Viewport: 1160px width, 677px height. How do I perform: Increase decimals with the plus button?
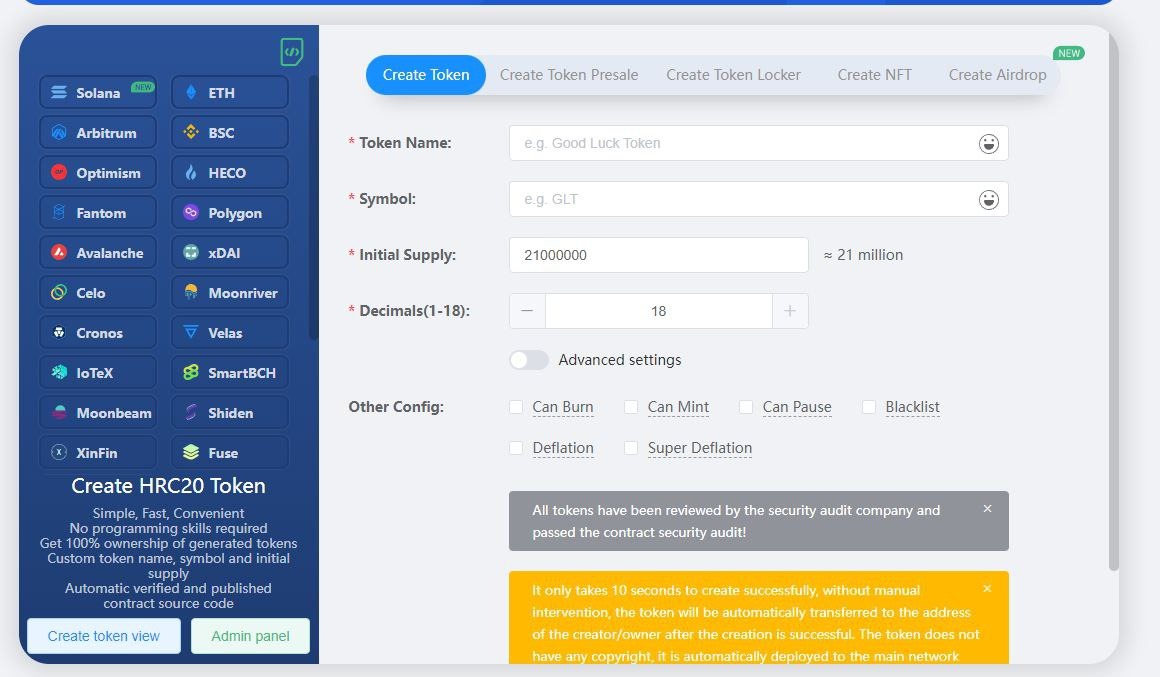point(790,311)
